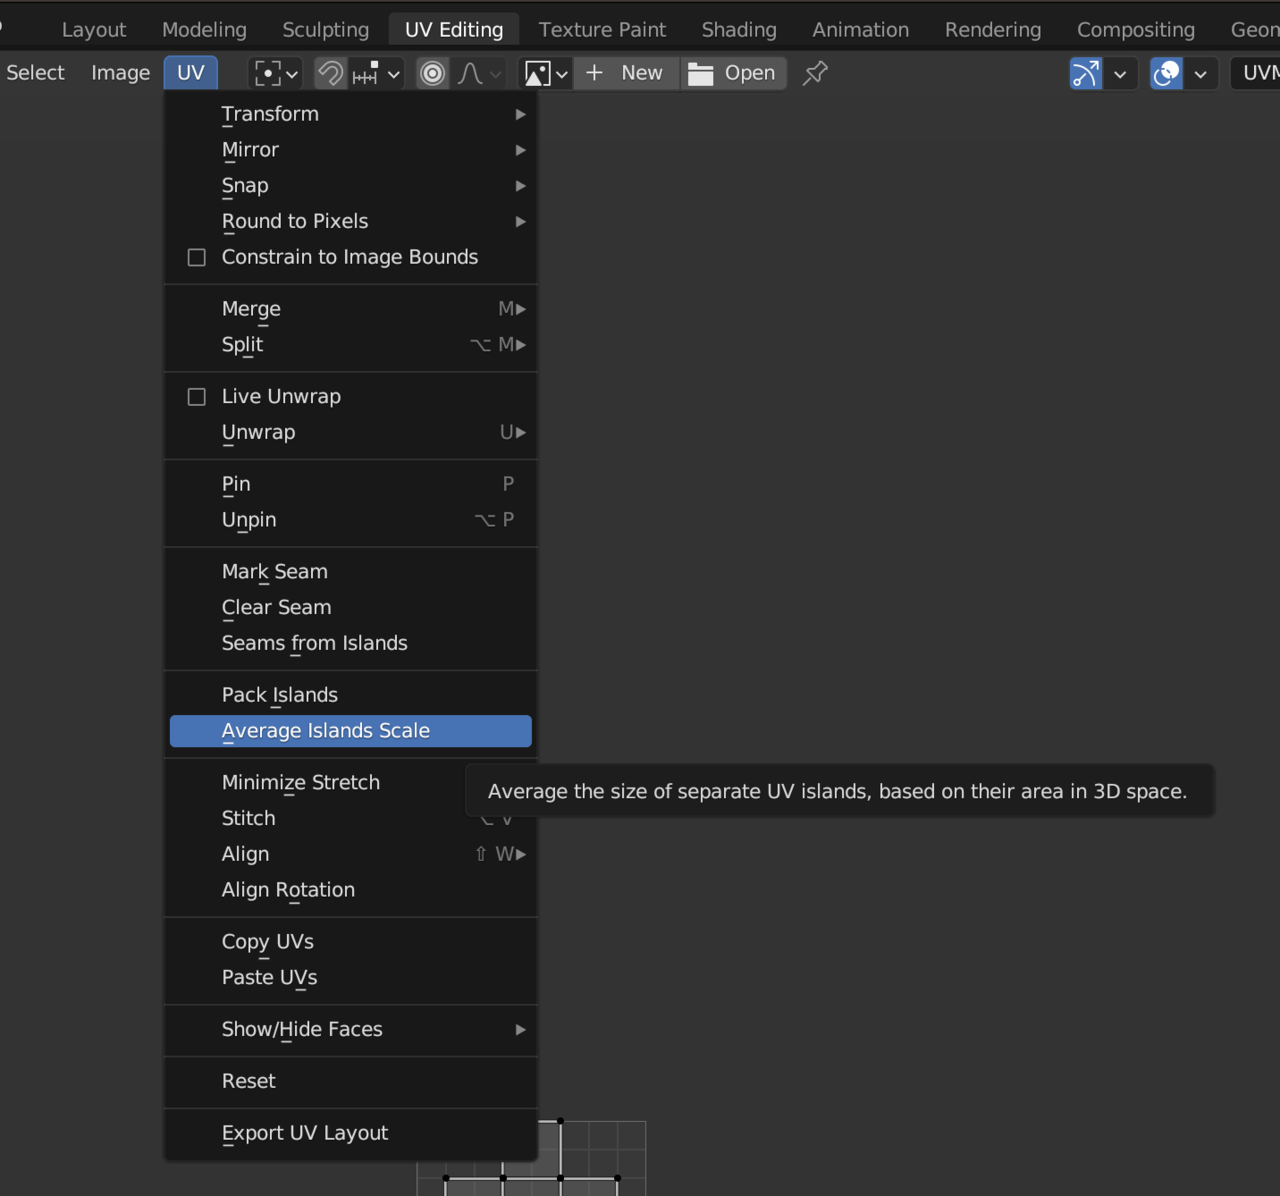The width and height of the screenshot is (1280, 1196).
Task: Click Pack Islands in the UV menu
Action: click(280, 695)
